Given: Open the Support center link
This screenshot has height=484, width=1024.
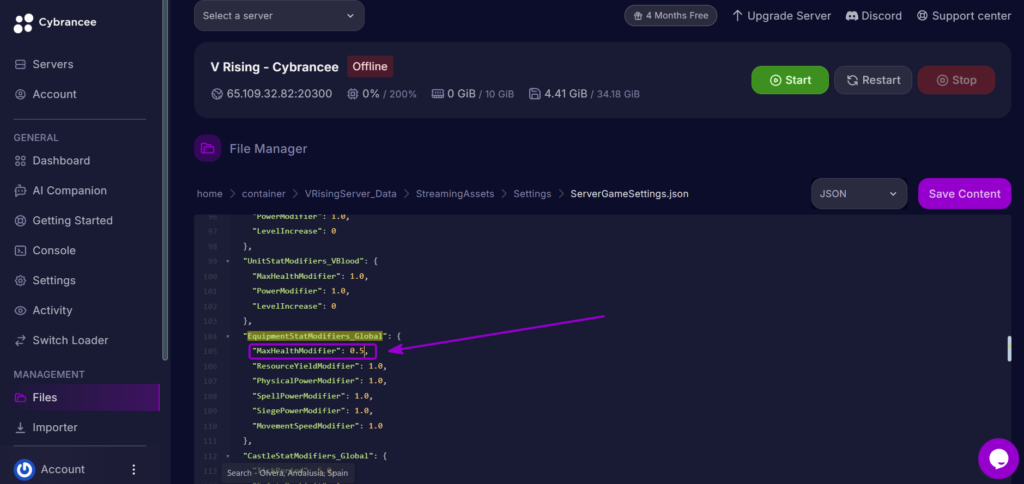Looking at the screenshot, I should click(964, 16).
